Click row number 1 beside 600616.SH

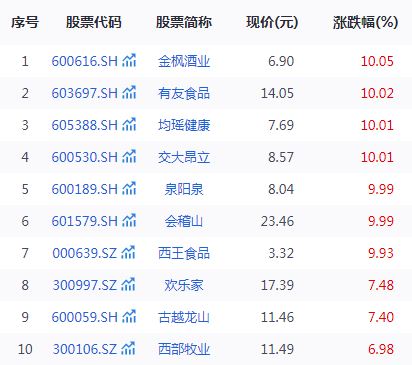click(x=25, y=61)
